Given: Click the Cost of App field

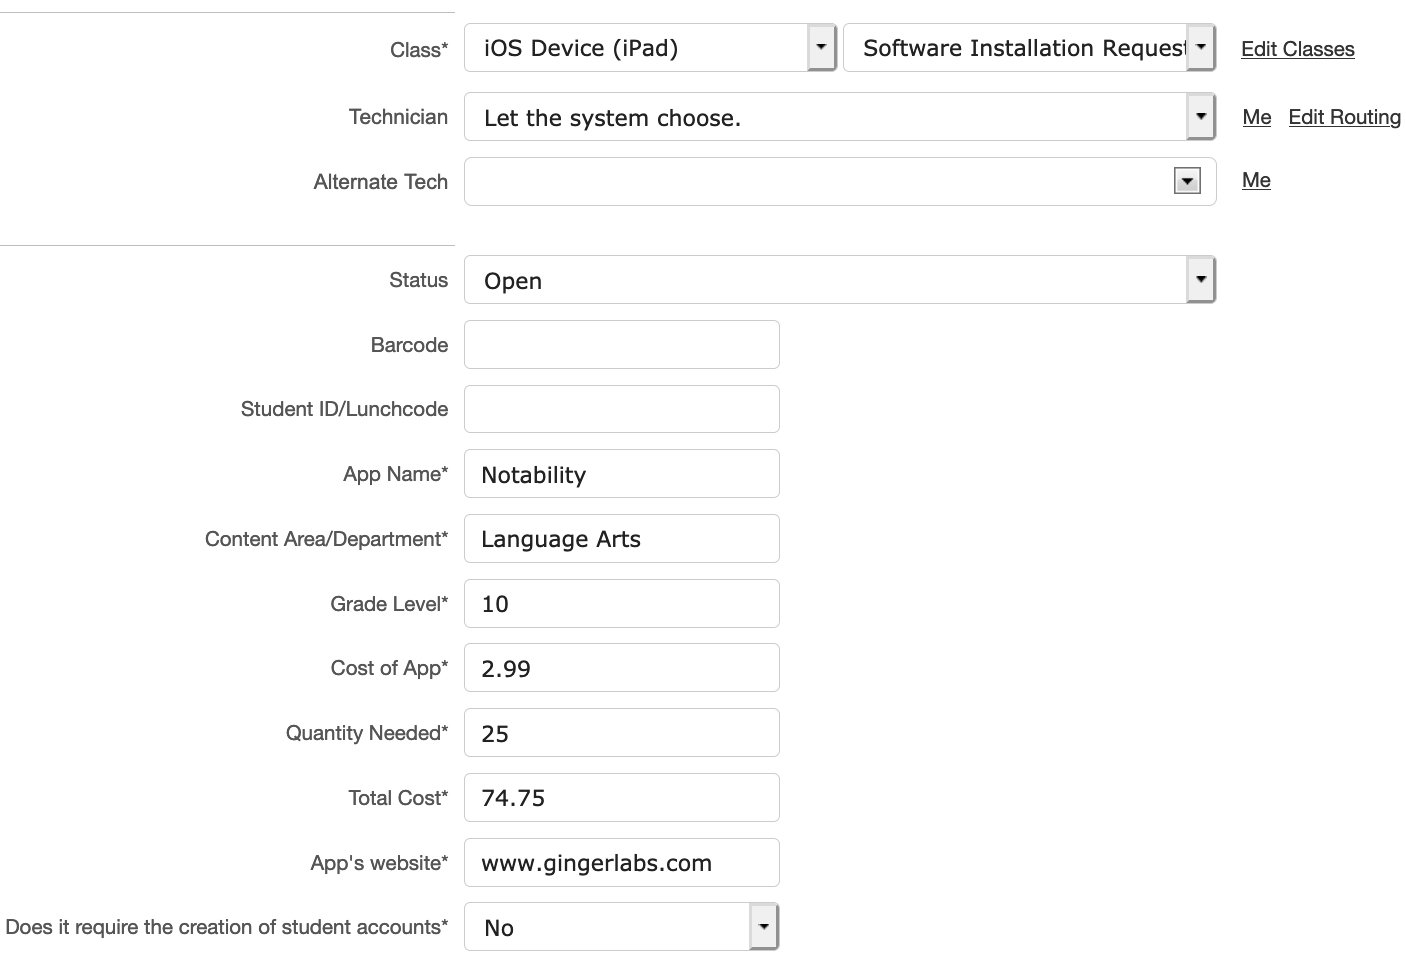Looking at the screenshot, I should 621,668.
